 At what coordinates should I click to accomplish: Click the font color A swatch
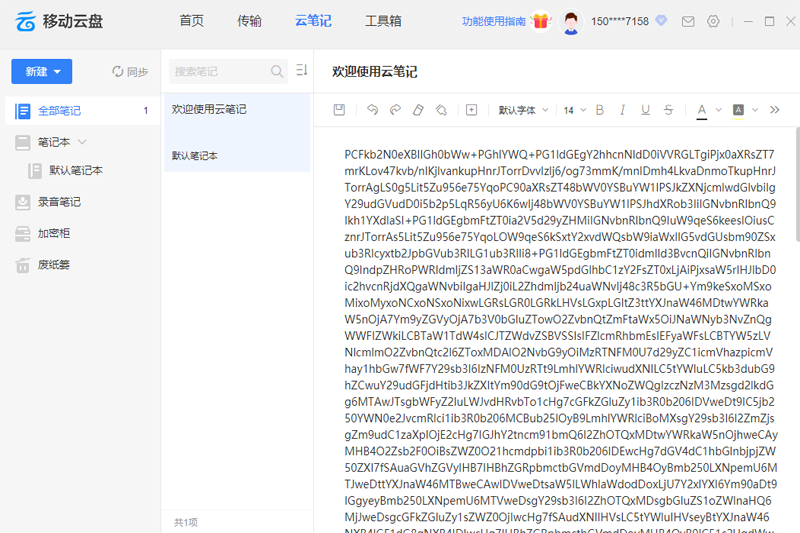[703, 110]
